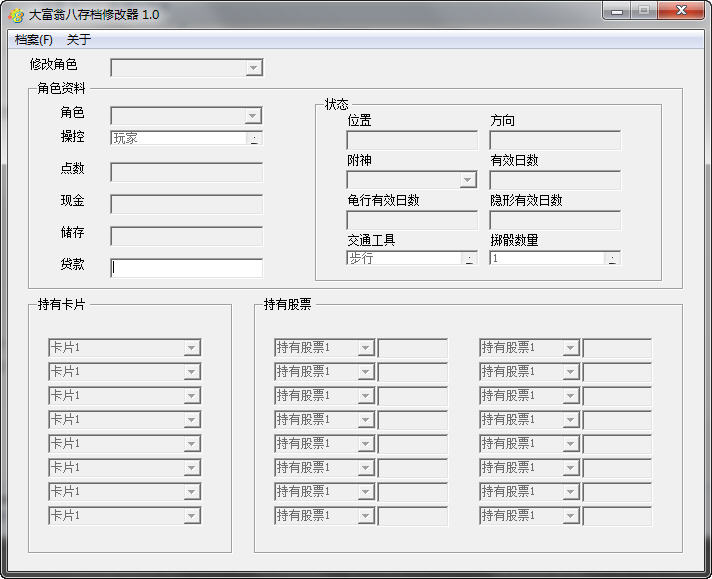Click the maximize button in title bar
This screenshot has width=712, height=579.
644,10
